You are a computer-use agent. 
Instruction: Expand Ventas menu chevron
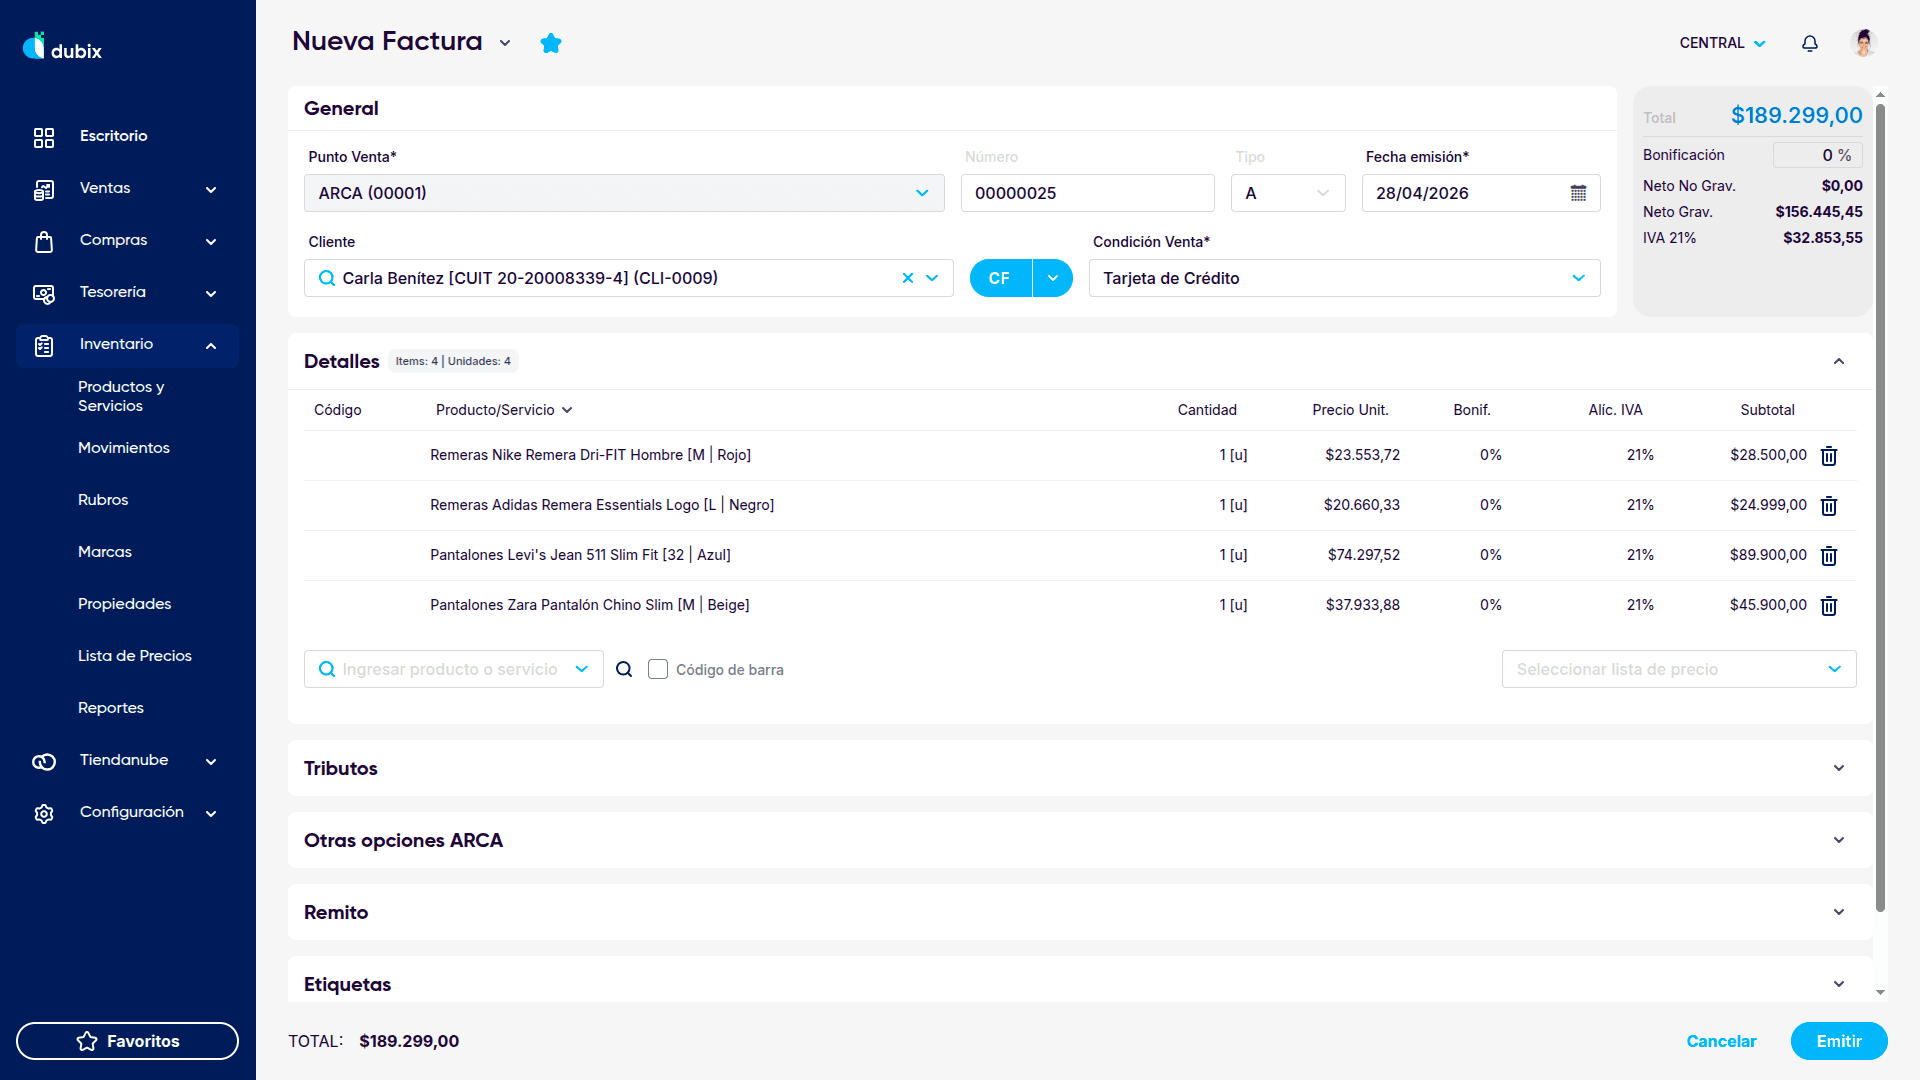pyautogui.click(x=211, y=189)
